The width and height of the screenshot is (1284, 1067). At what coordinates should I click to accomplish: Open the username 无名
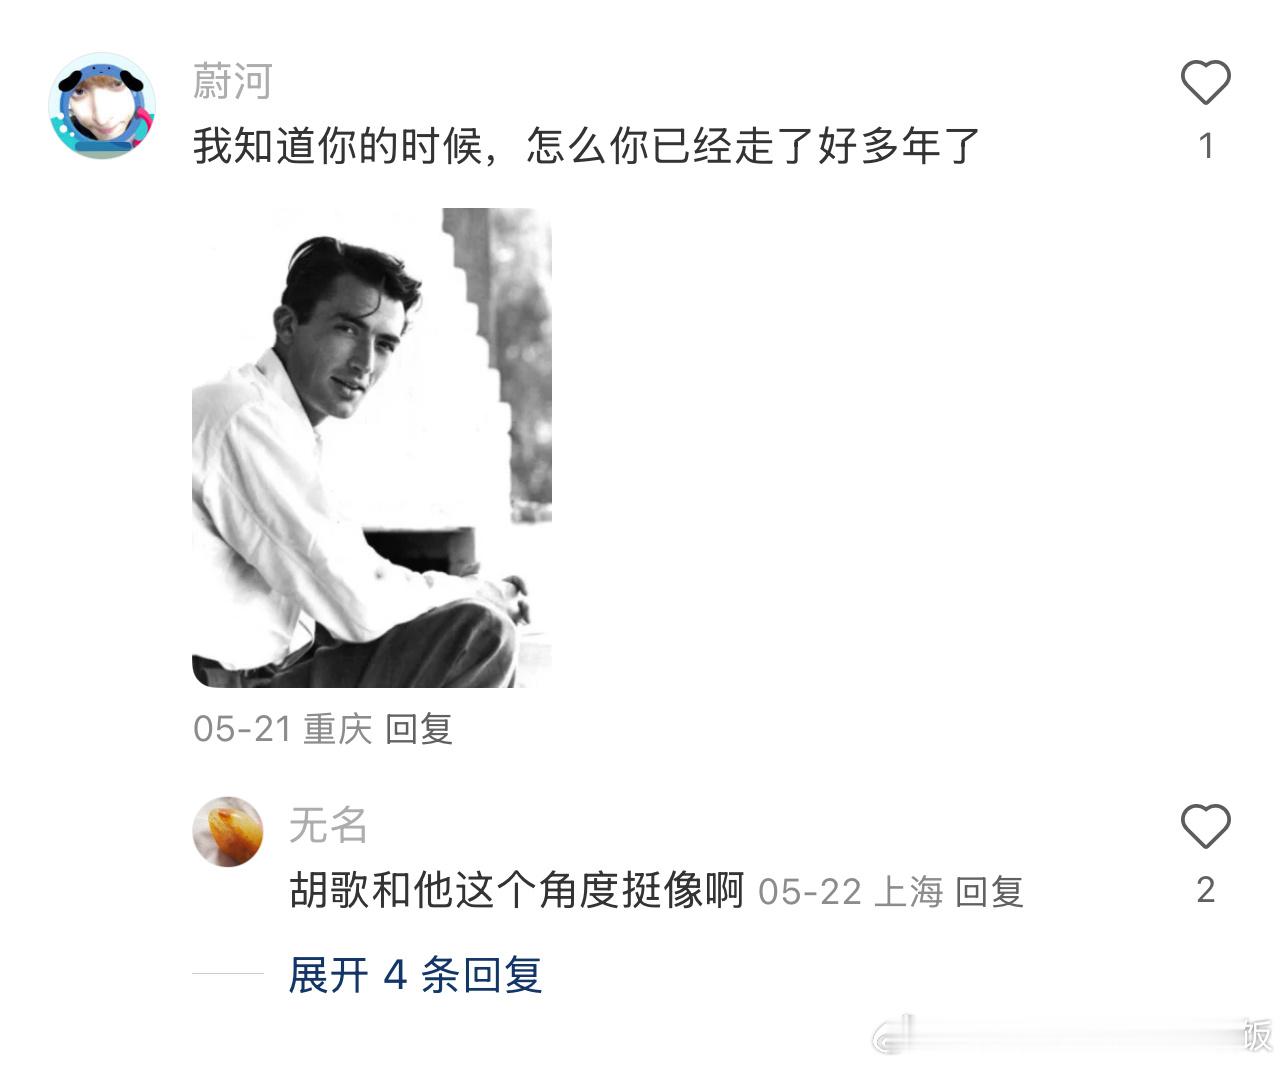[x=328, y=825]
